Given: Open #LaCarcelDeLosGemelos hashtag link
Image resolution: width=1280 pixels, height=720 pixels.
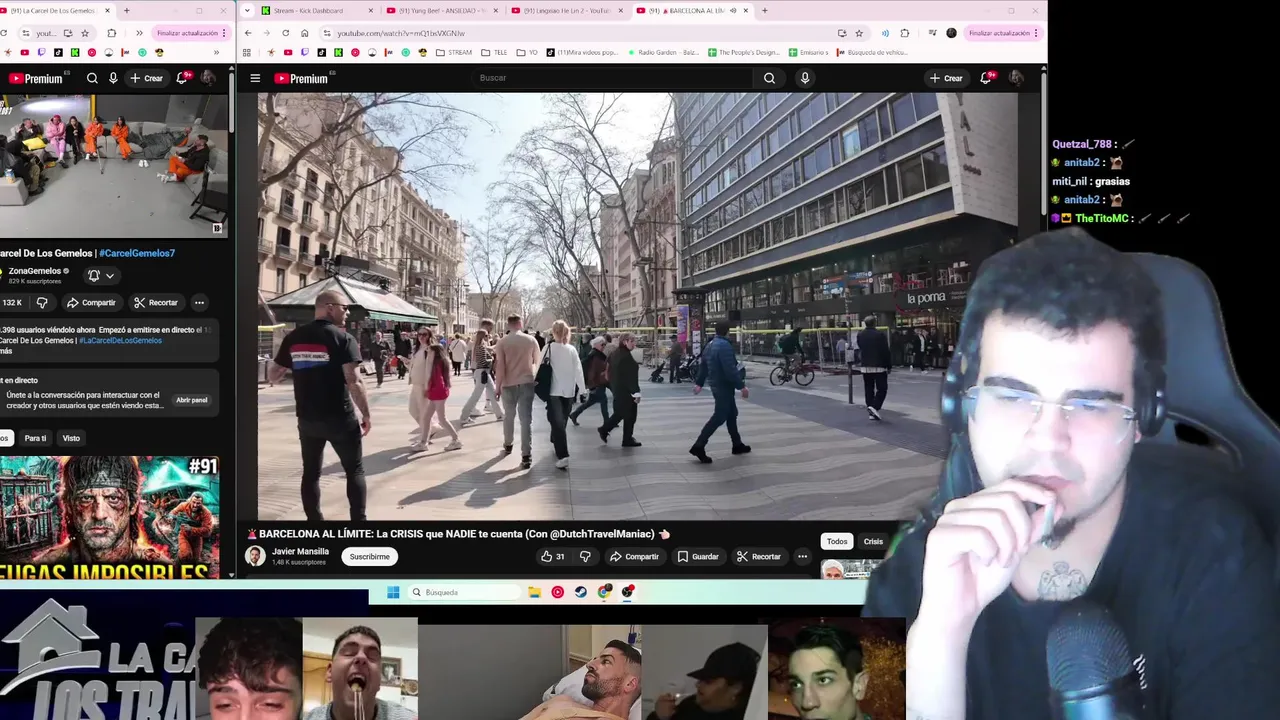Looking at the screenshot, I should (120, 341).
